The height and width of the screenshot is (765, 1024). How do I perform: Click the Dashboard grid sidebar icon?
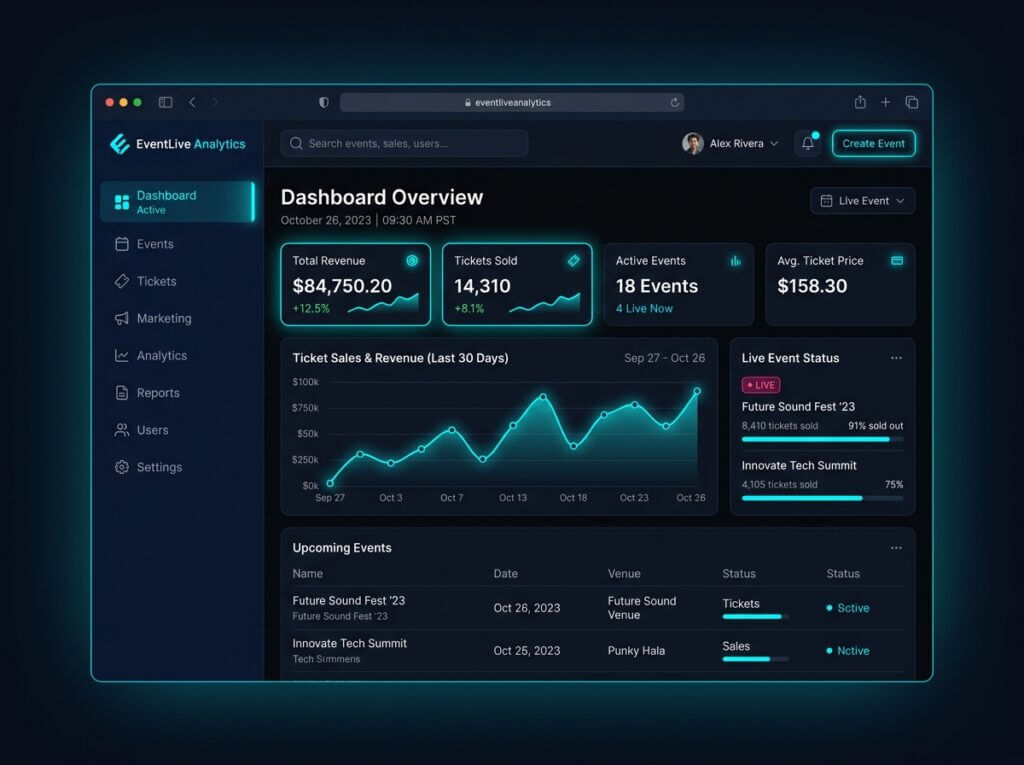(x=121, y=202)
